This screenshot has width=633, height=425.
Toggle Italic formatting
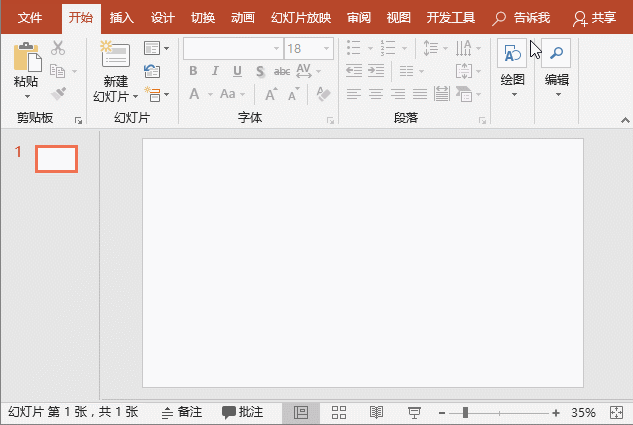click(x=215, y=71)
